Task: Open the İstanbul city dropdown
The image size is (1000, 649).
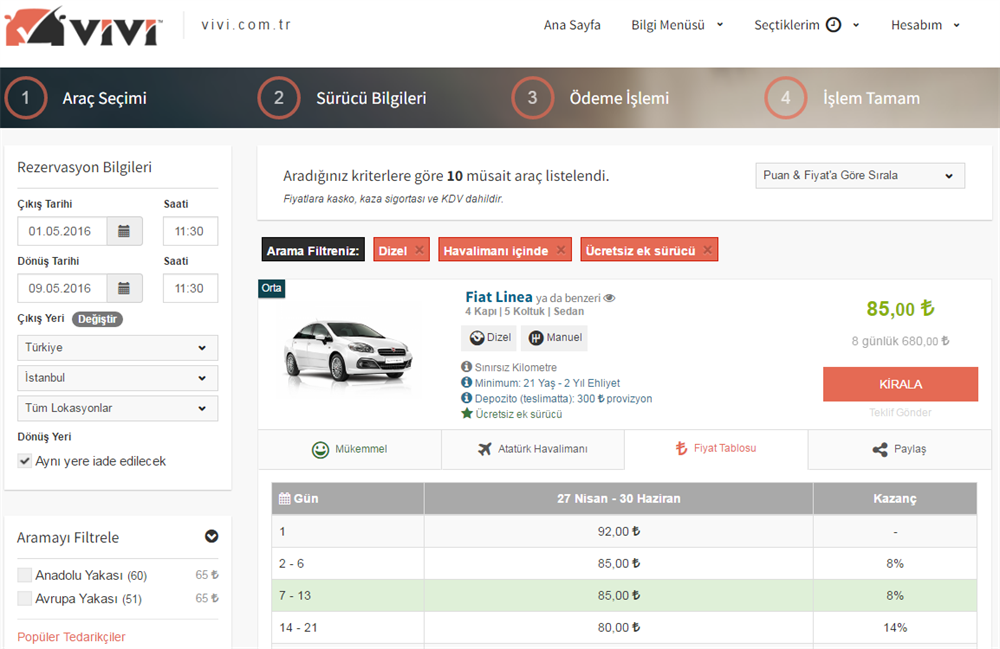Action: click(117, 378)
